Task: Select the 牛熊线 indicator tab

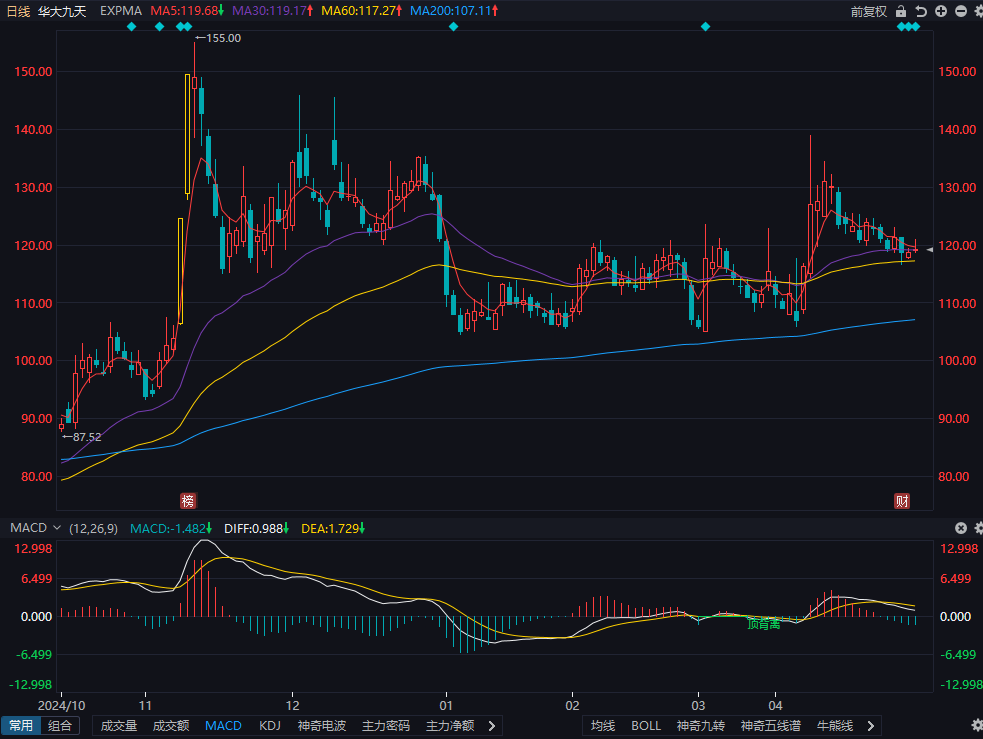Action: [835, 725]
